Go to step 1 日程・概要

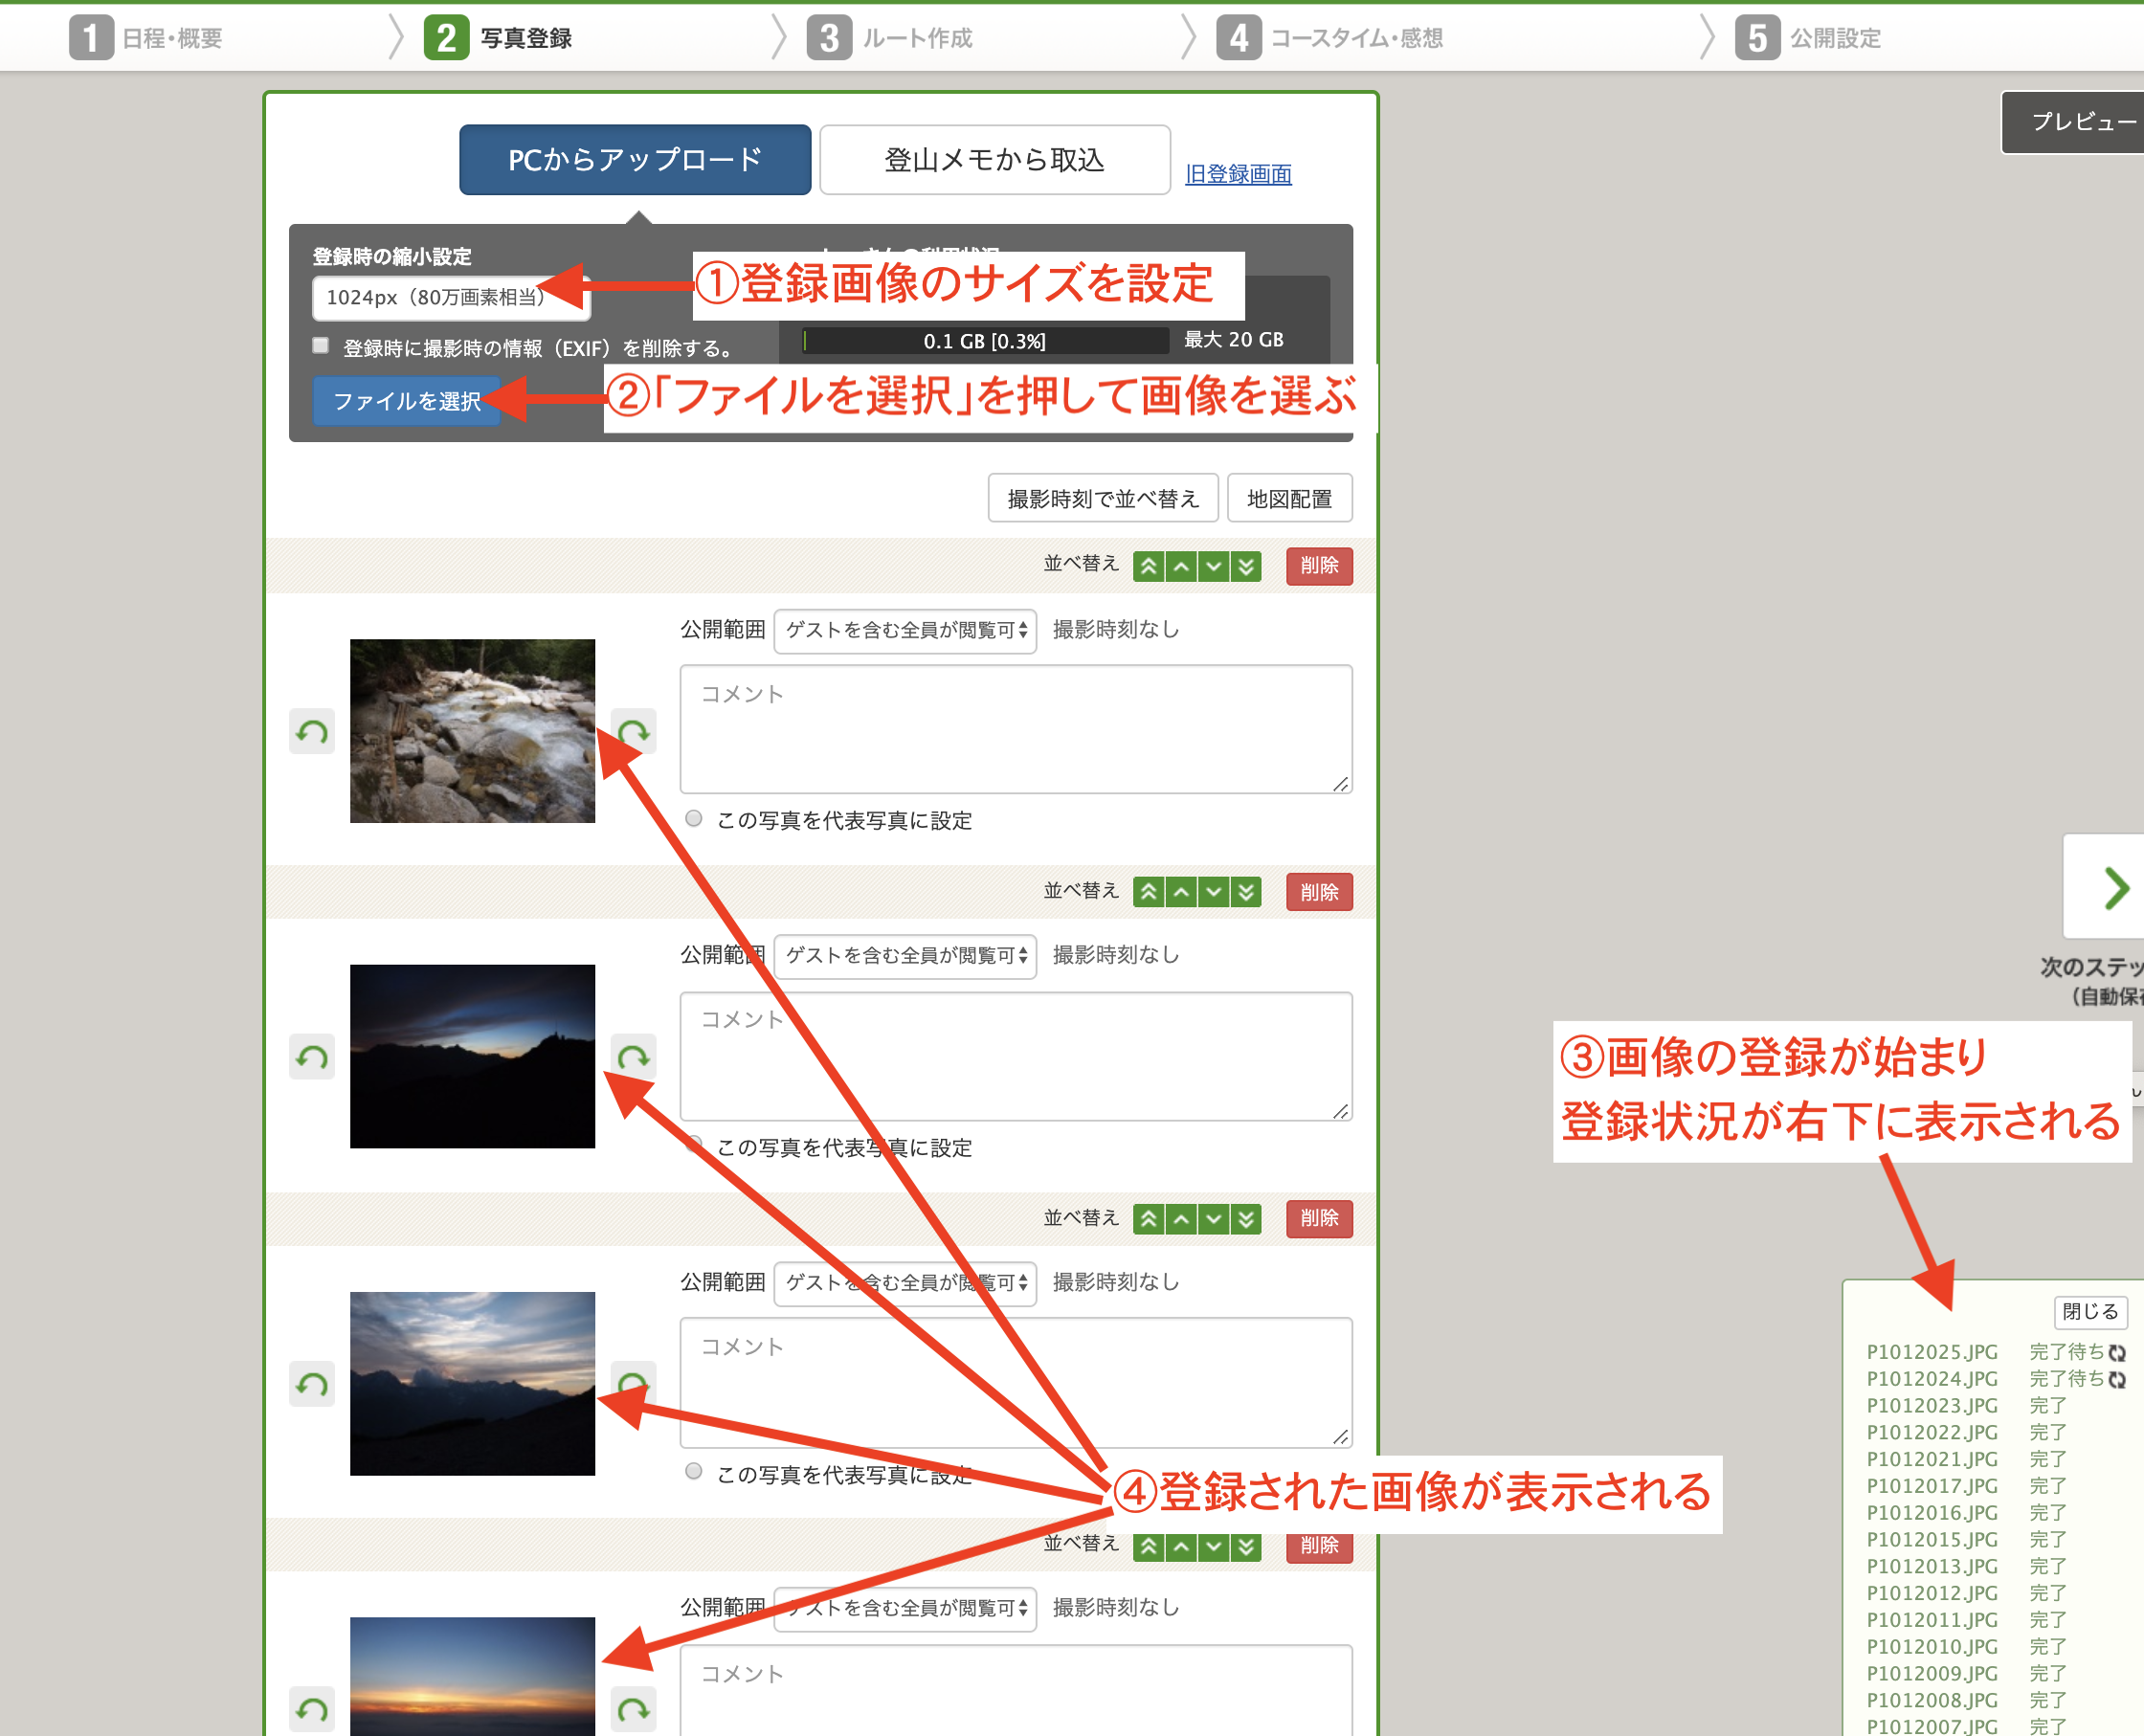pyautogui.click(x=146, y=38)
